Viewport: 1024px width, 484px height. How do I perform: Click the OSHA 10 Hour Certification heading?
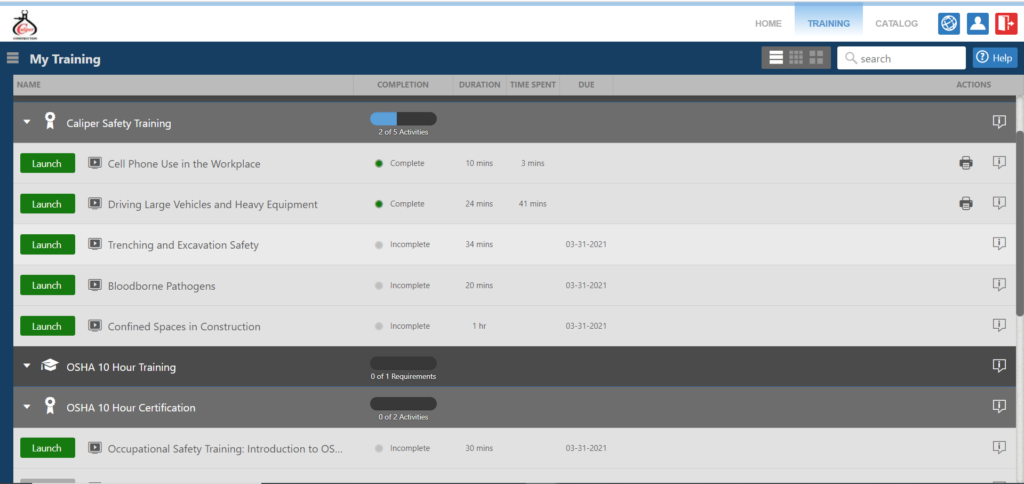pyautogui.click(x=131, y=408)
